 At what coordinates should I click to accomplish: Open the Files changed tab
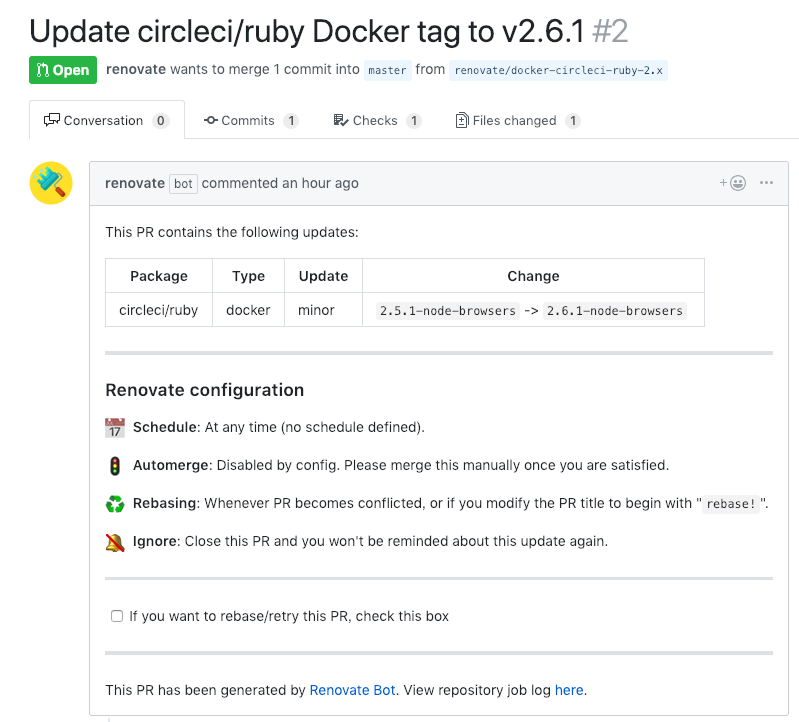[518, 120]
